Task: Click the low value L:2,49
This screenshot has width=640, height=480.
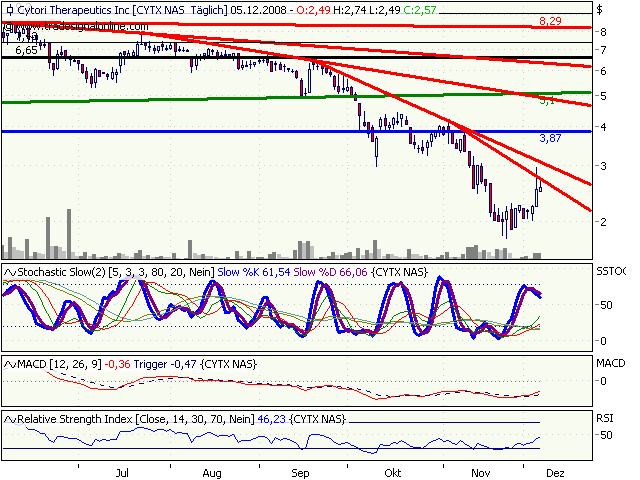Action: pyautogui.click(x=385, y=10)
